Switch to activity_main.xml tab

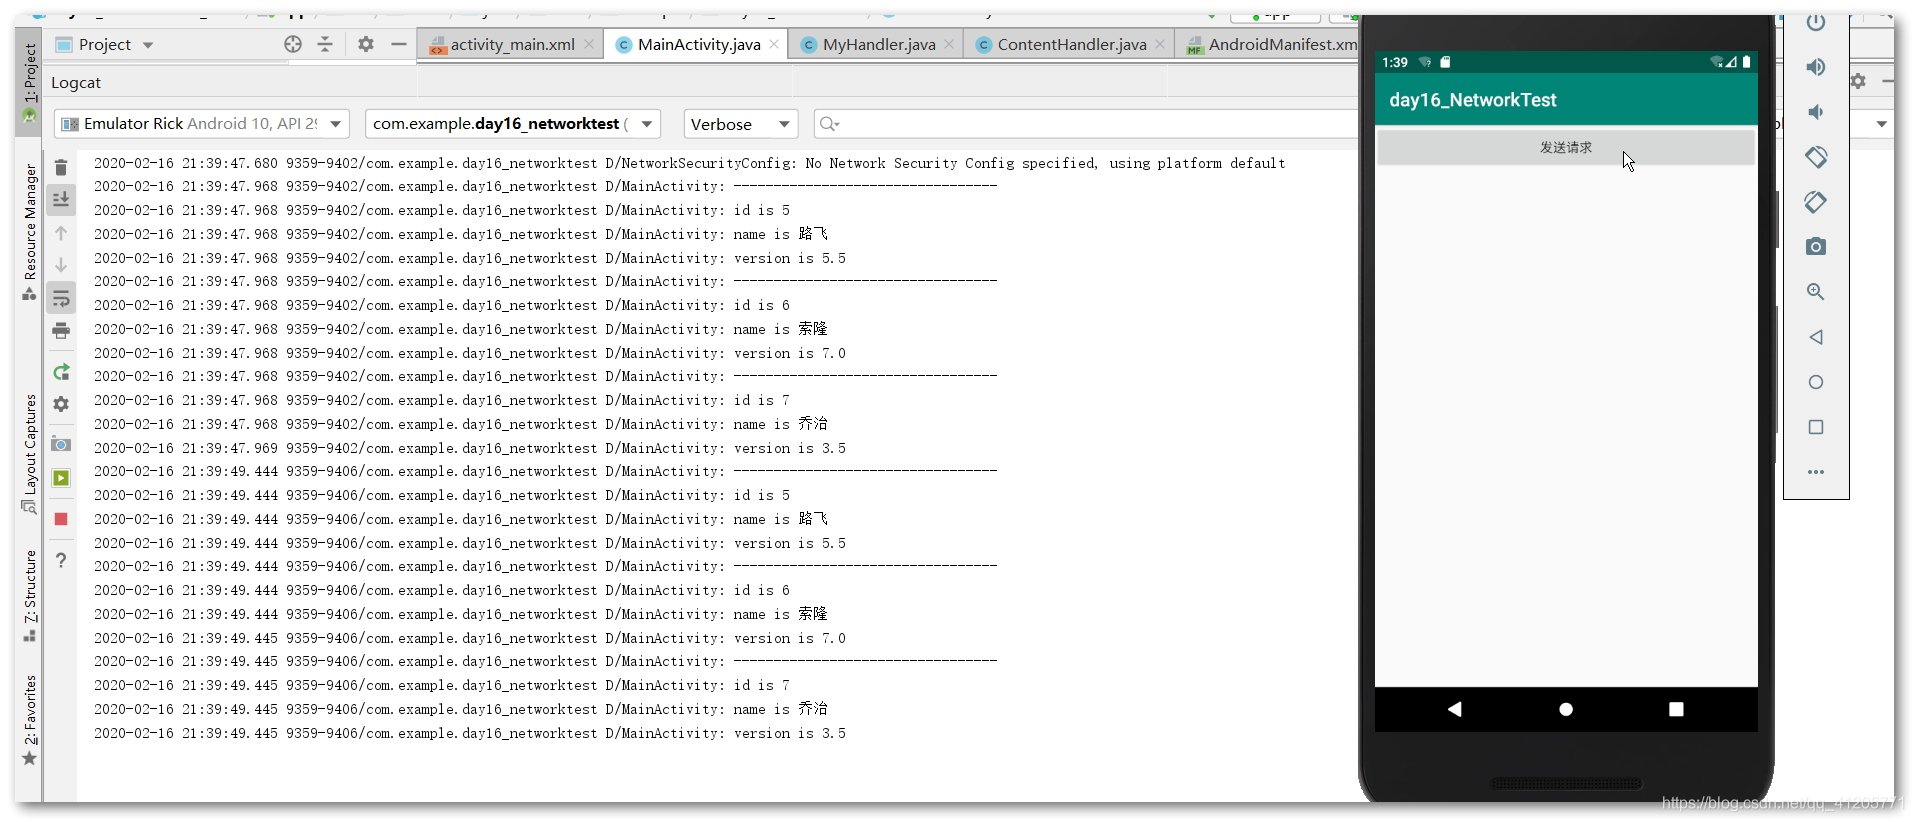[512, 44]
